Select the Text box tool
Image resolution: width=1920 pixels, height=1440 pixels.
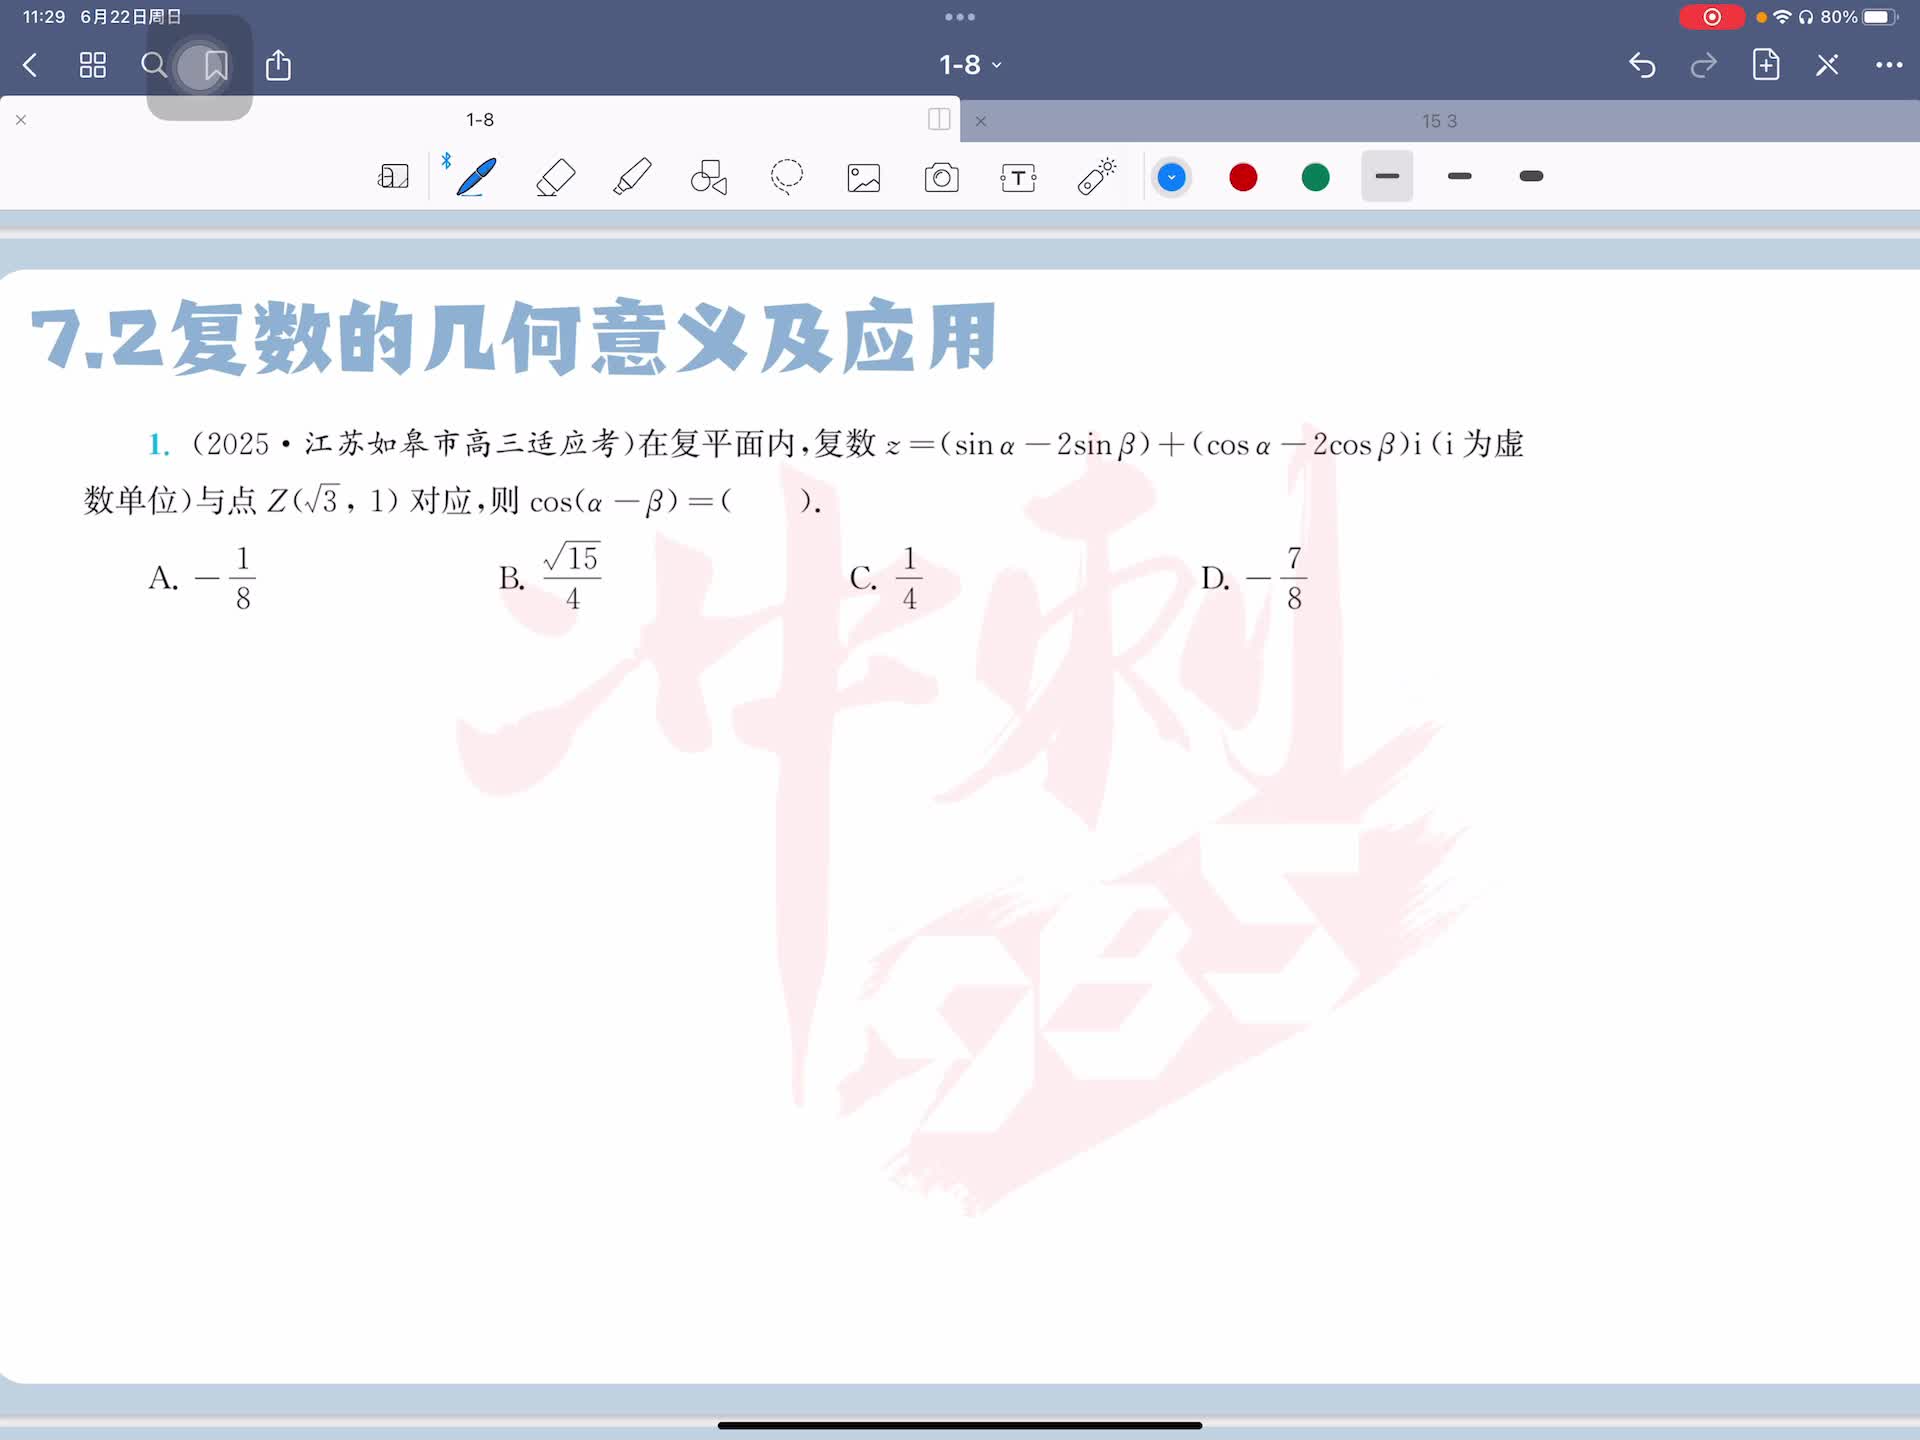coord(1018,178)
